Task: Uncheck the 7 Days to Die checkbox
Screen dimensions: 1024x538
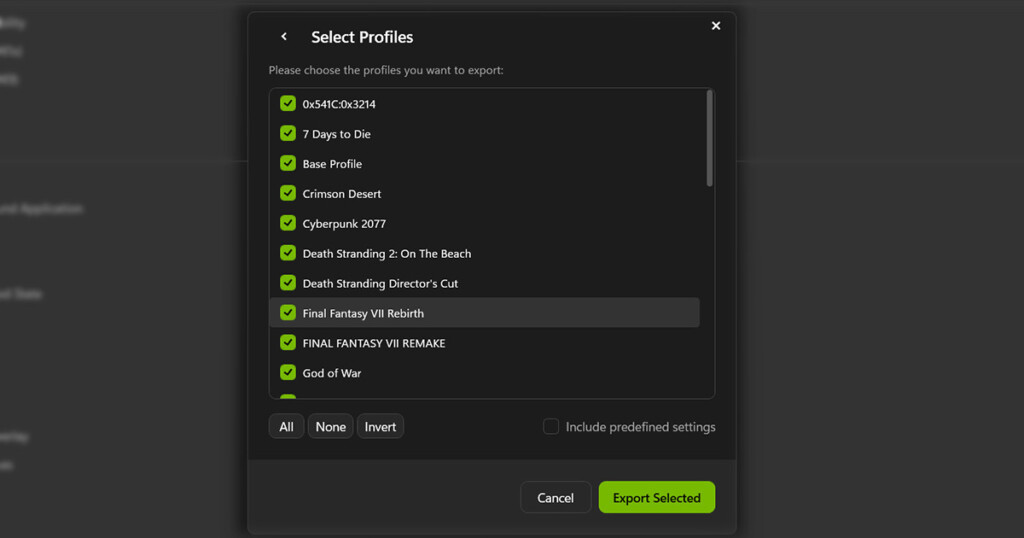Action: click(x=288, y=133)
